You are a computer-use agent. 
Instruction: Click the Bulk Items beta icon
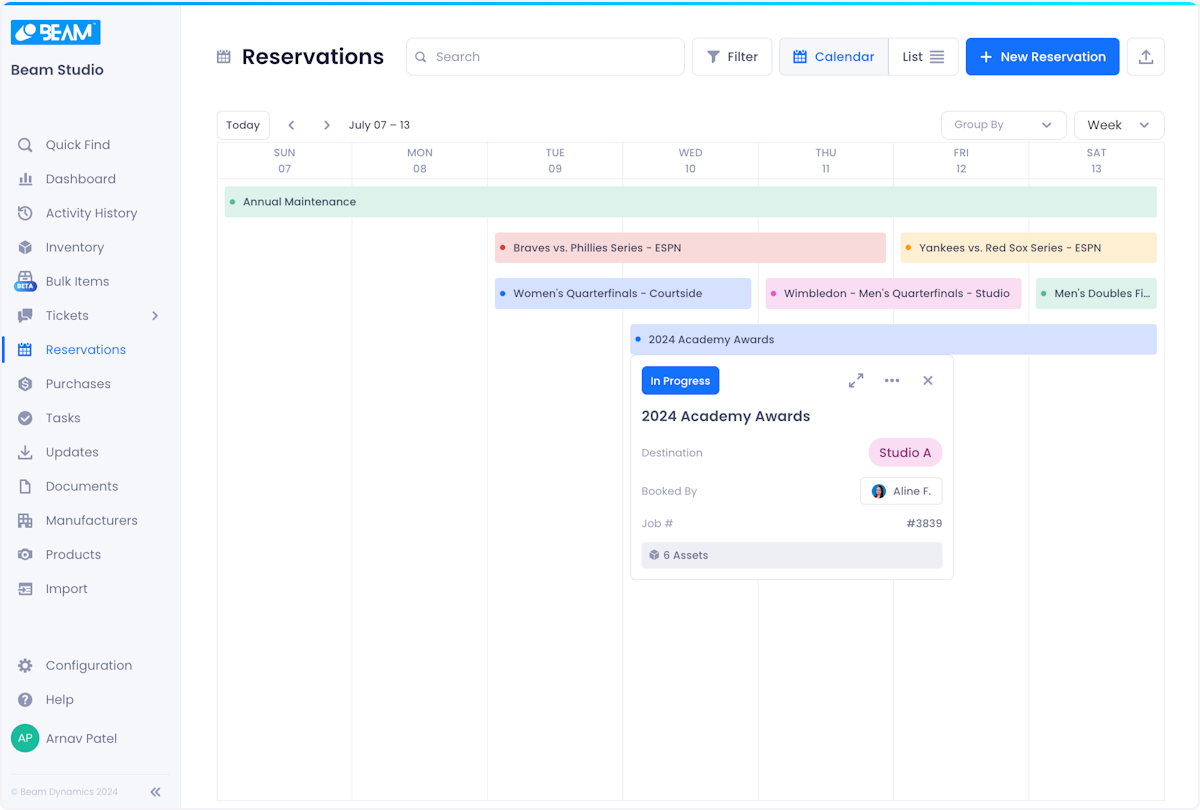[25, 281]
